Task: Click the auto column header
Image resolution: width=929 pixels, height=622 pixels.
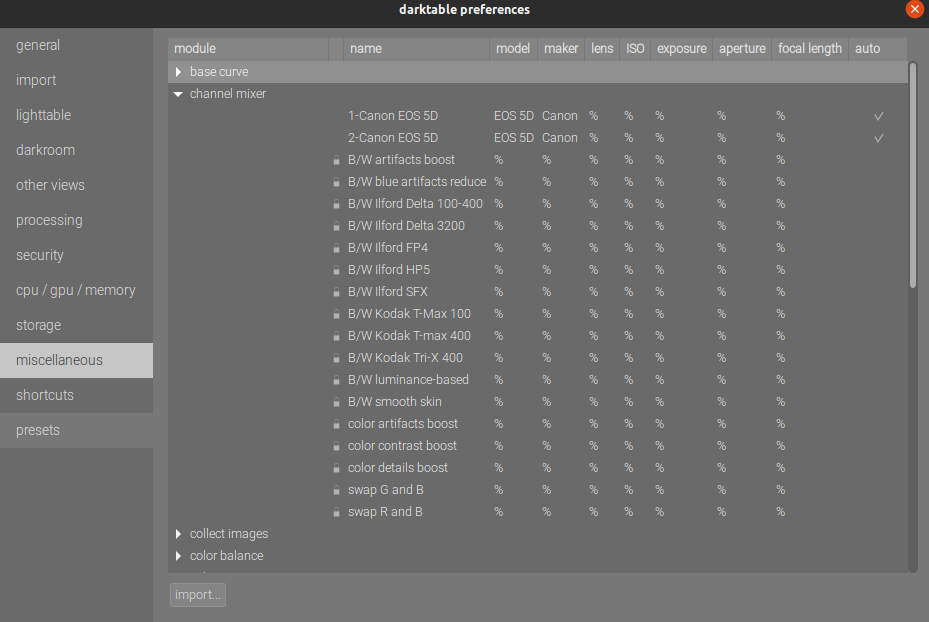Action: tap(877, 49)
